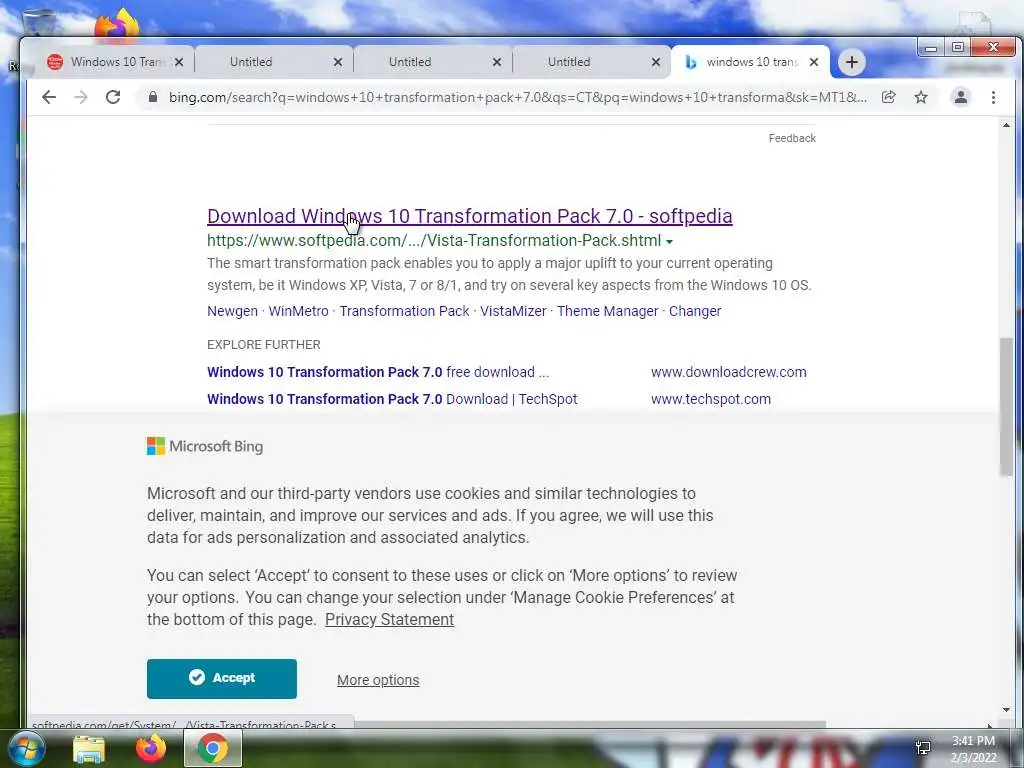Image resolution: width=1024 pixels, height=768 pixels.
Task: Open the Theme Manager sublink
Action: 607,311
